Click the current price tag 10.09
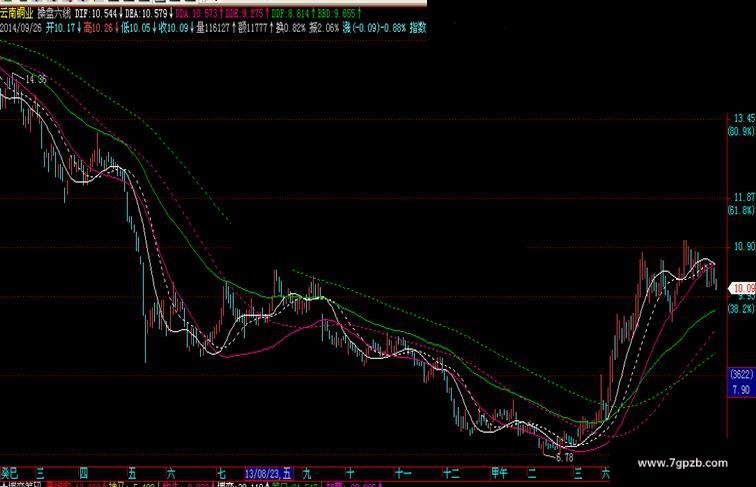756x487 pixels. [743, 288]
